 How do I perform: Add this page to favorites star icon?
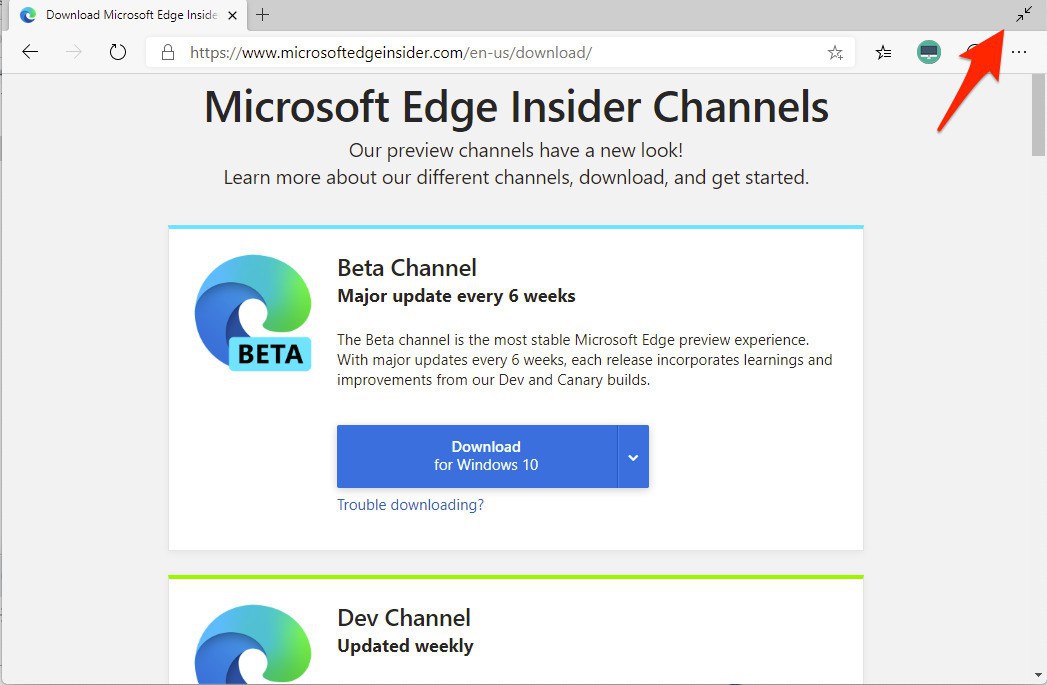[835, 52]
